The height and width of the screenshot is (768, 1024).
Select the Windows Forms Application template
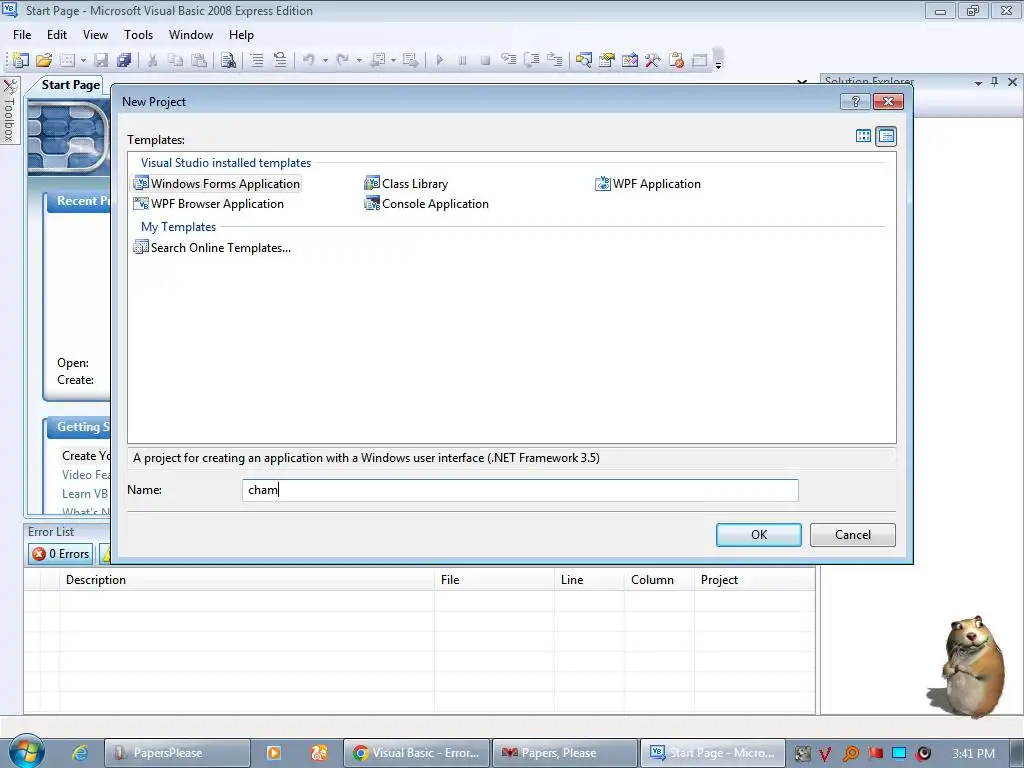point(217,184)
